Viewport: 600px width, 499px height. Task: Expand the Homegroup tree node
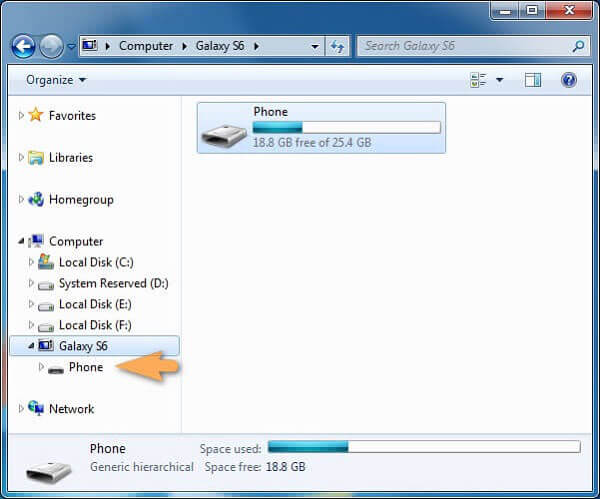pos(21,199)
